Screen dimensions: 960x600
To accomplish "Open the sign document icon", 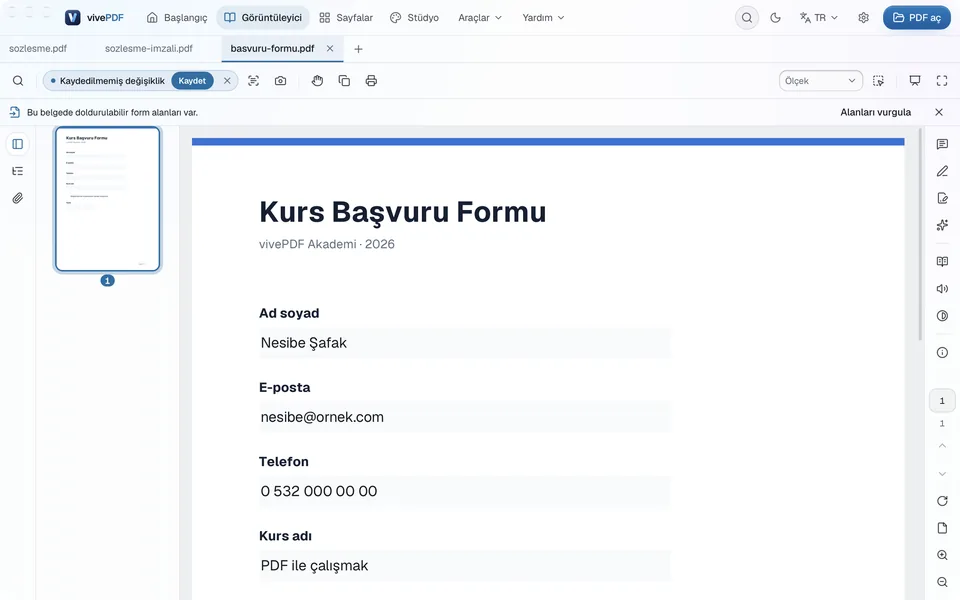I will [942, 198].
